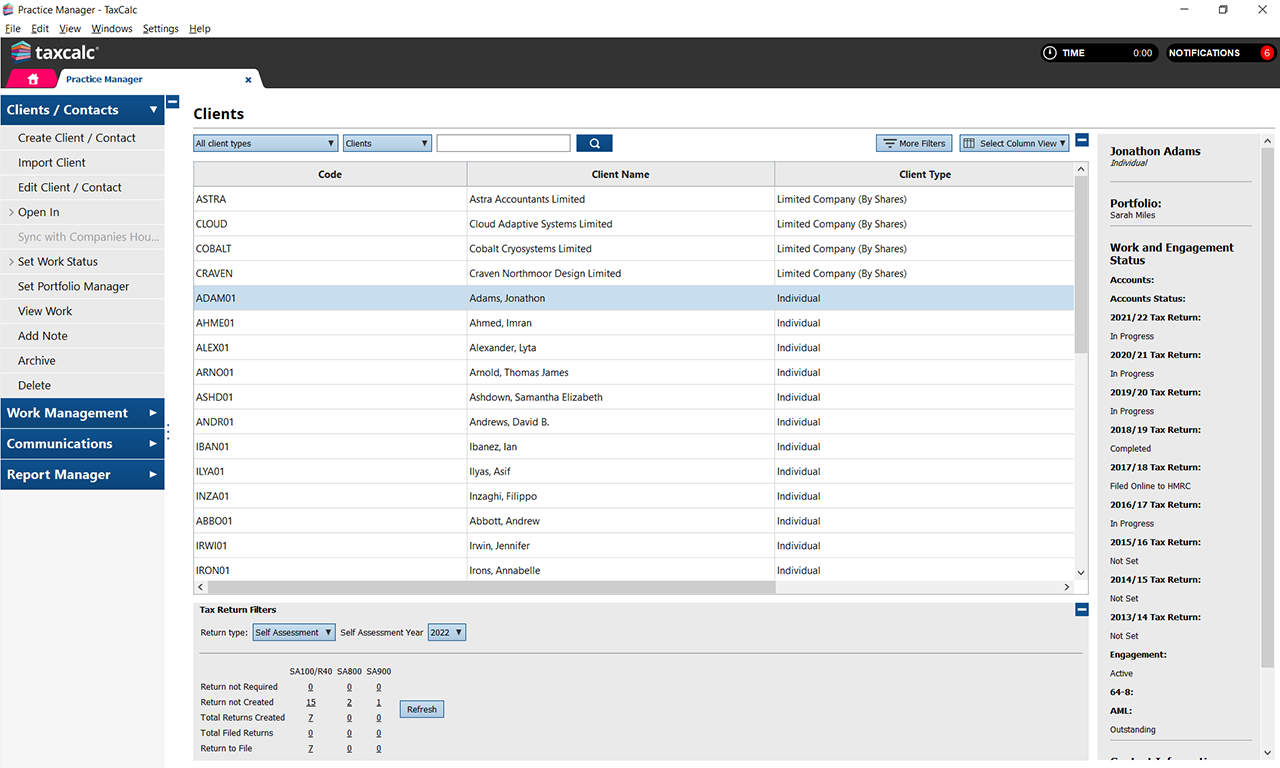Screen dimensions: 1280x768
Task: Open the Settings menu
Action: click(160, 29)
